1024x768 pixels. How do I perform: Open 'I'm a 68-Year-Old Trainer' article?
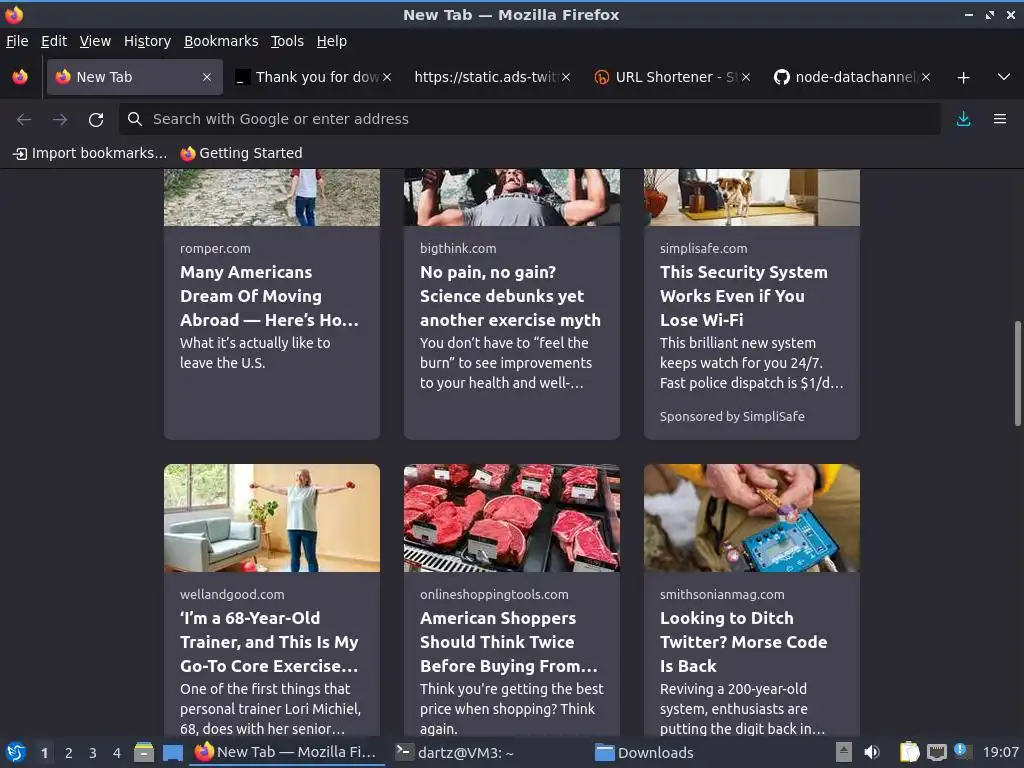(269, 642)
